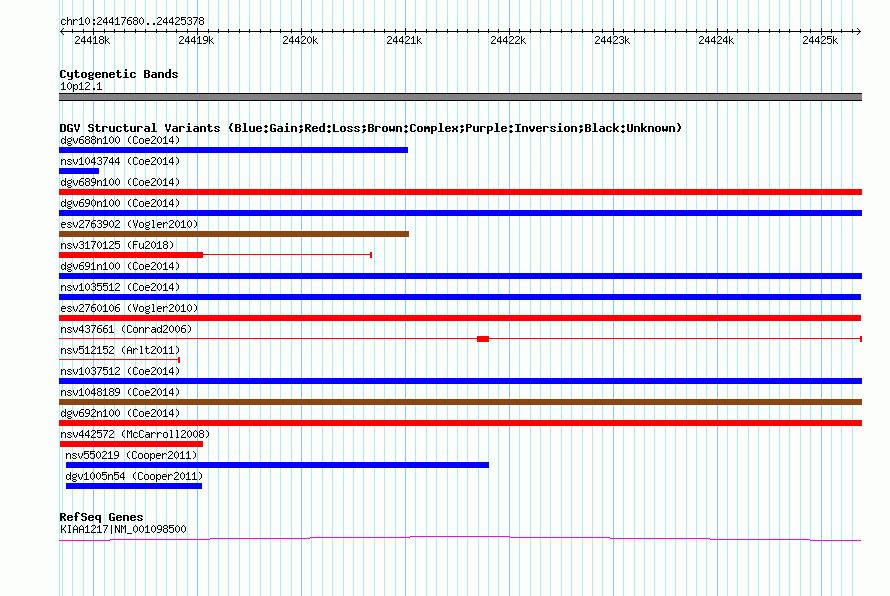Select the red nsv442572 loss bar

click(x=131, y=444)
